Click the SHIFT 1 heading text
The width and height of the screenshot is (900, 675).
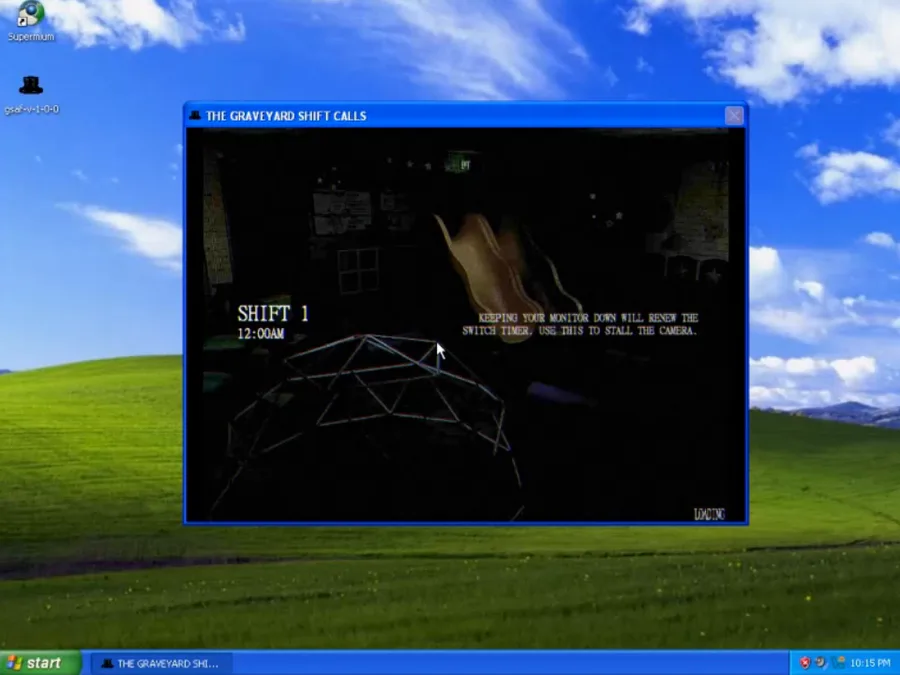pyautogui.click(x=273, y=313)
